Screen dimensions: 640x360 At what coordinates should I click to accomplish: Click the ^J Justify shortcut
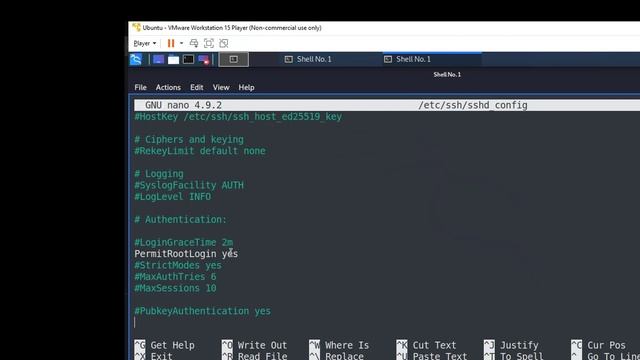(511, 345)
